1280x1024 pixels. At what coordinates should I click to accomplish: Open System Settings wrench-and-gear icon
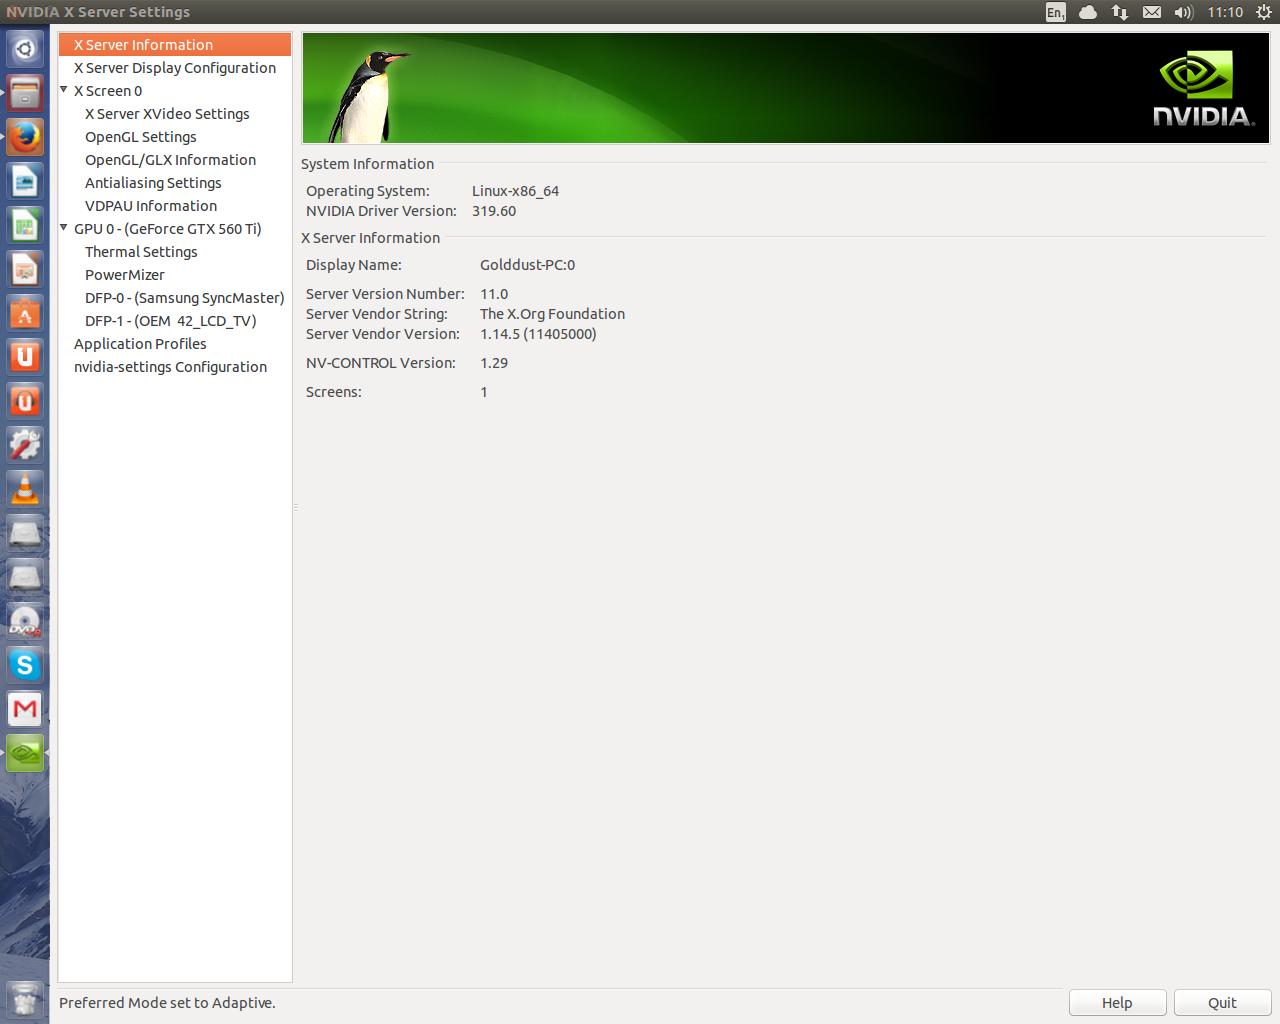point(25,446)
